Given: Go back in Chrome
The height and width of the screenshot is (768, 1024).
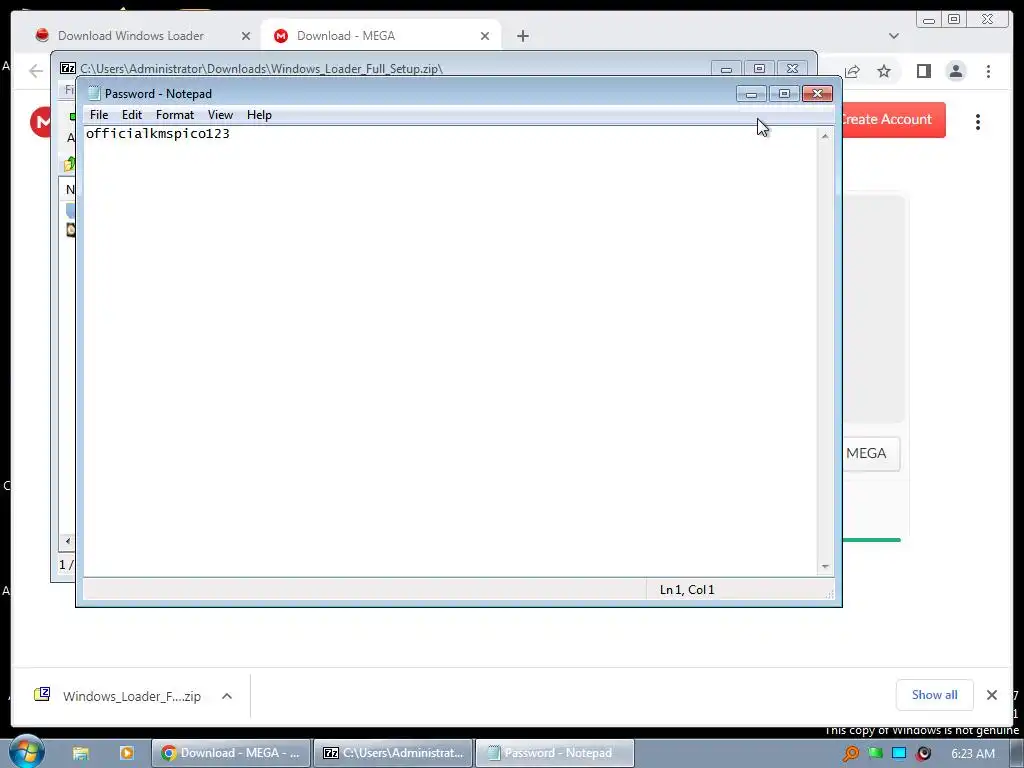Looking at the screenshot, I should [x=36, y=71].
